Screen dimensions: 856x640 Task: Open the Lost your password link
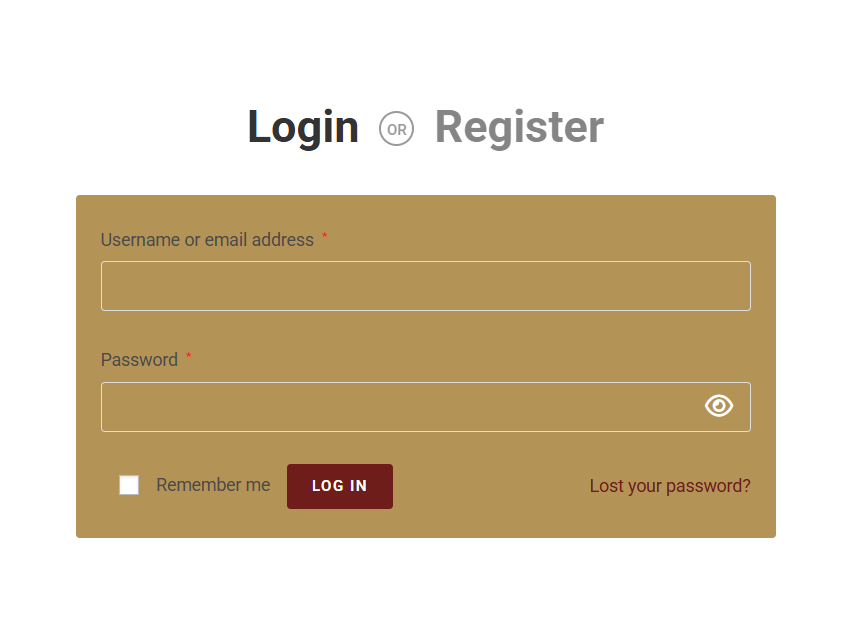coord(670,486)
